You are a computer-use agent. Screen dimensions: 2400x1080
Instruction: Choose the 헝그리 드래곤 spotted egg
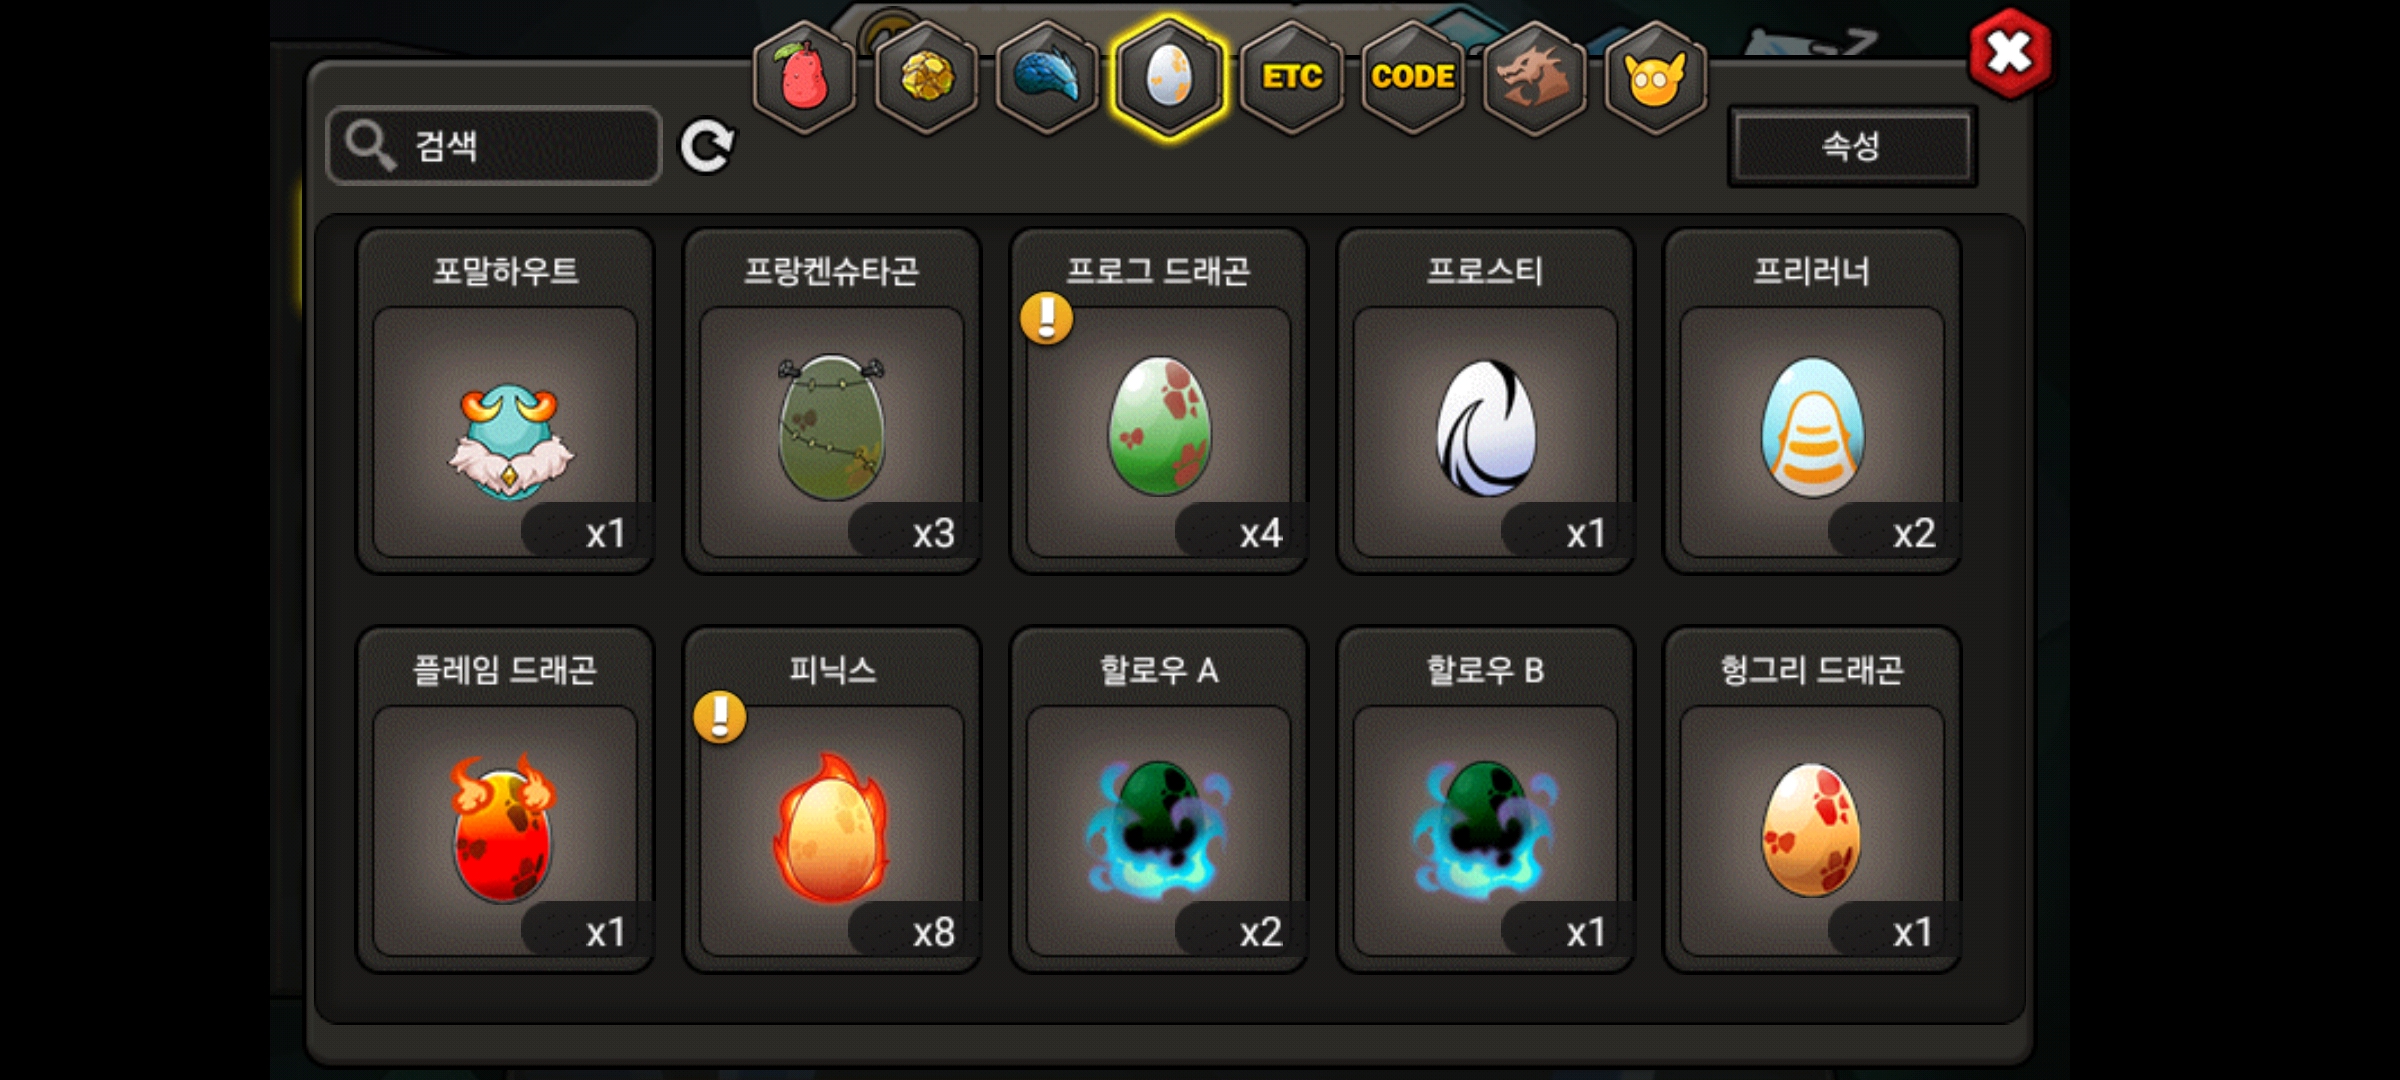[1812, 800]
